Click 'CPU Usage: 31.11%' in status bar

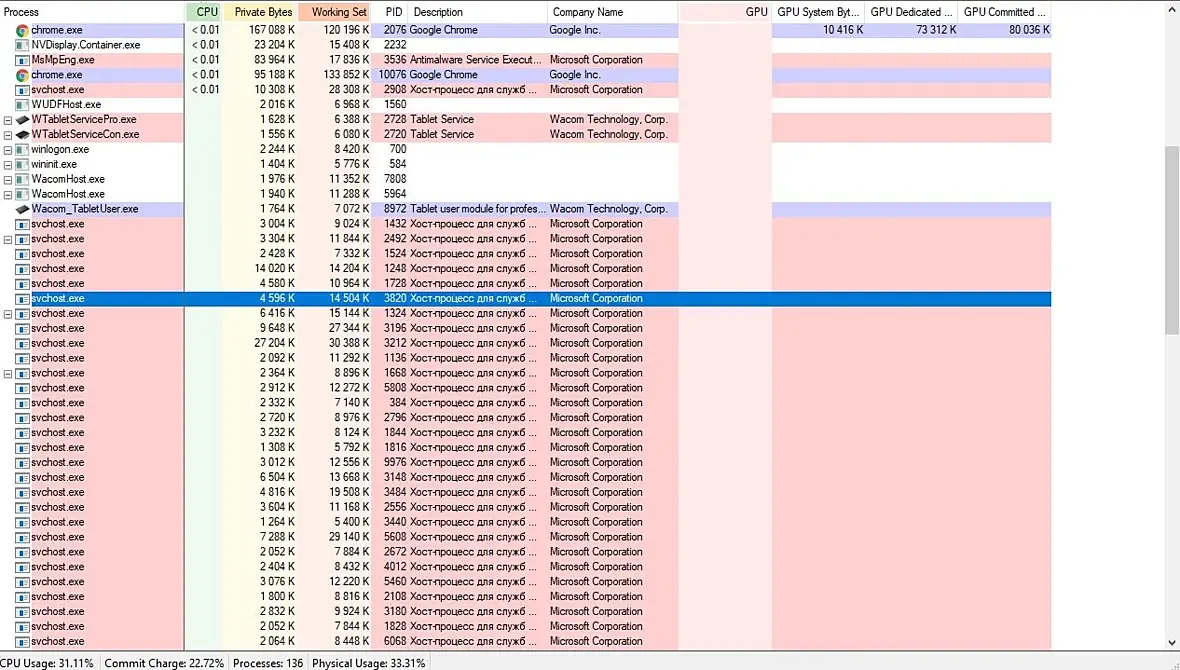click(x=47, y=663)
